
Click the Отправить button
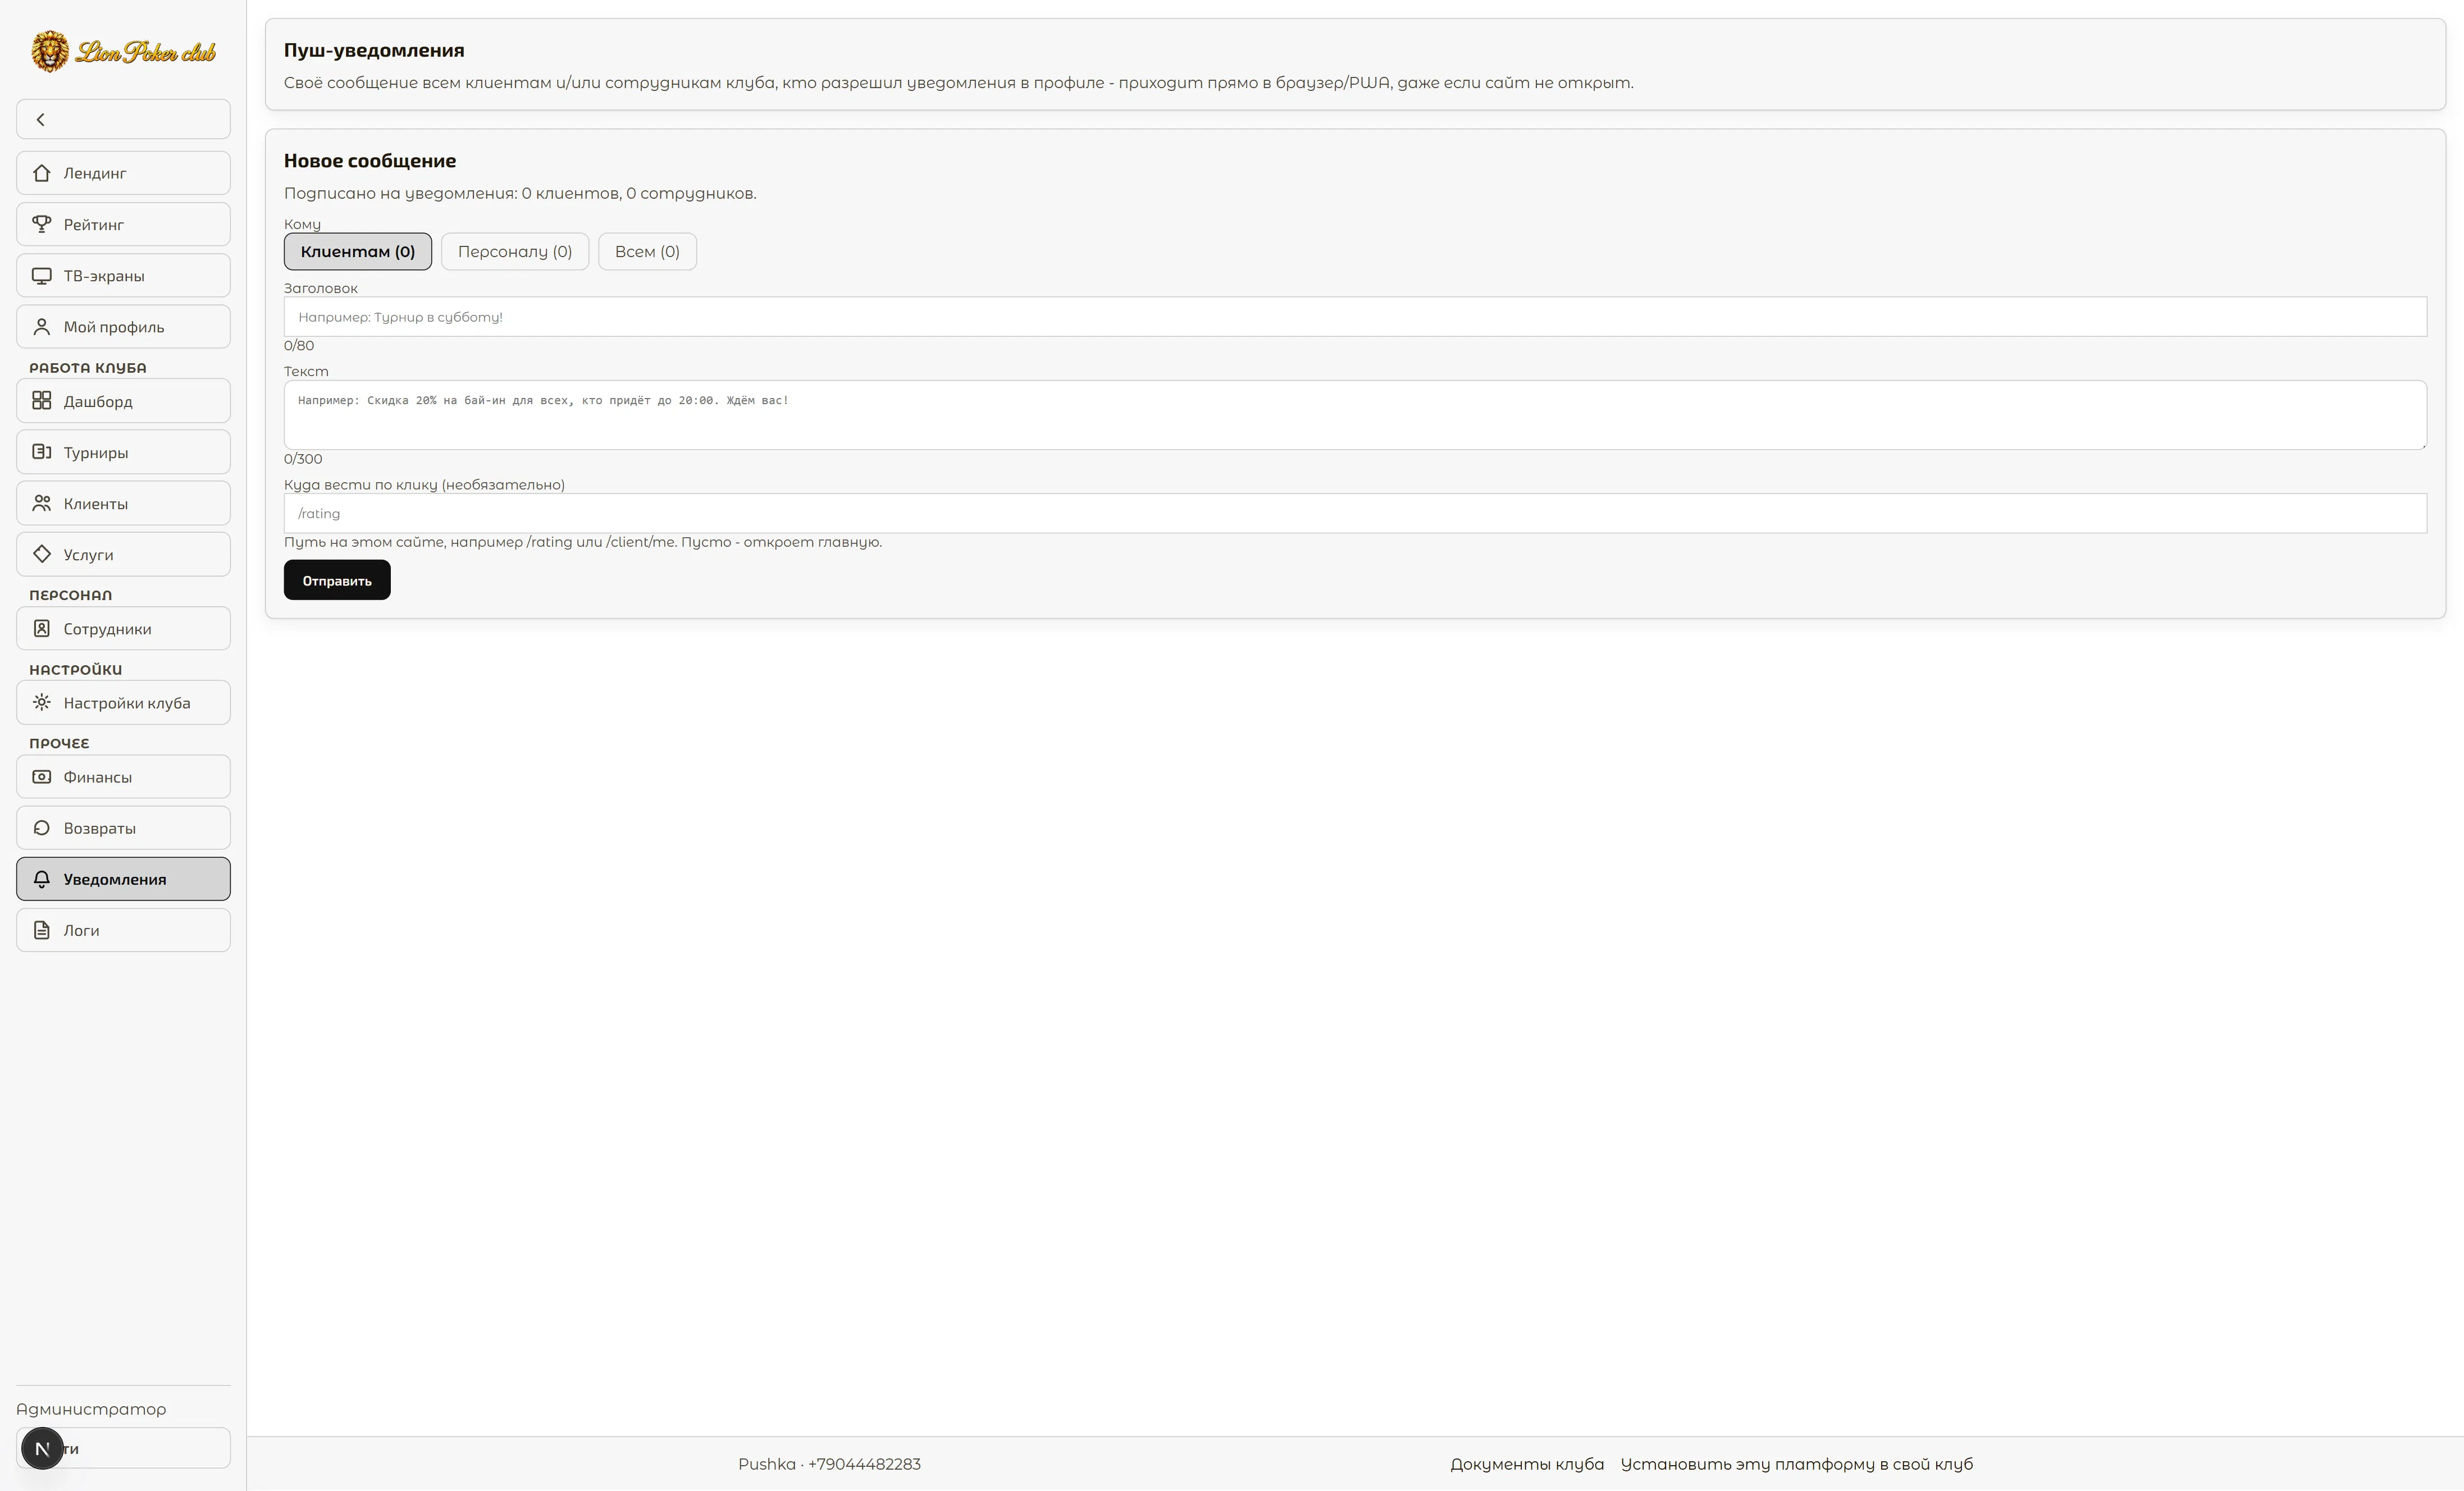coord(337,580)
